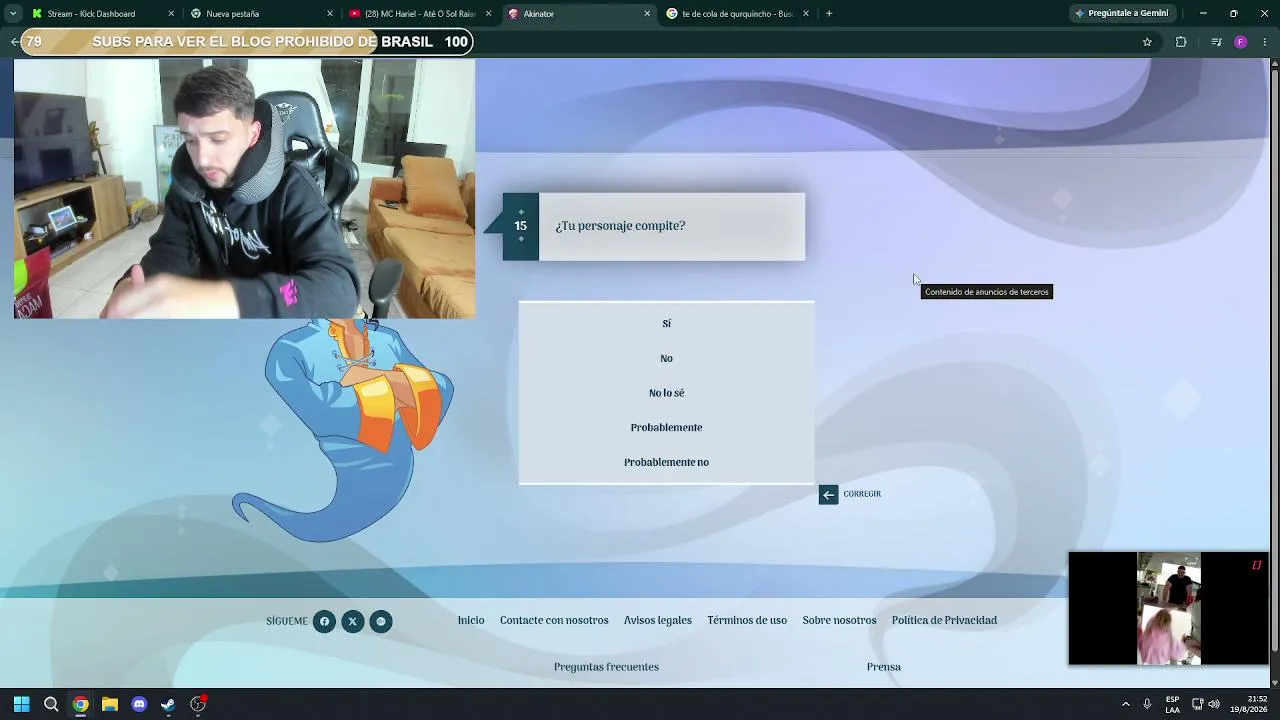Answer Sí to the question
The image size is (1280, 720).
click(666, 324)
